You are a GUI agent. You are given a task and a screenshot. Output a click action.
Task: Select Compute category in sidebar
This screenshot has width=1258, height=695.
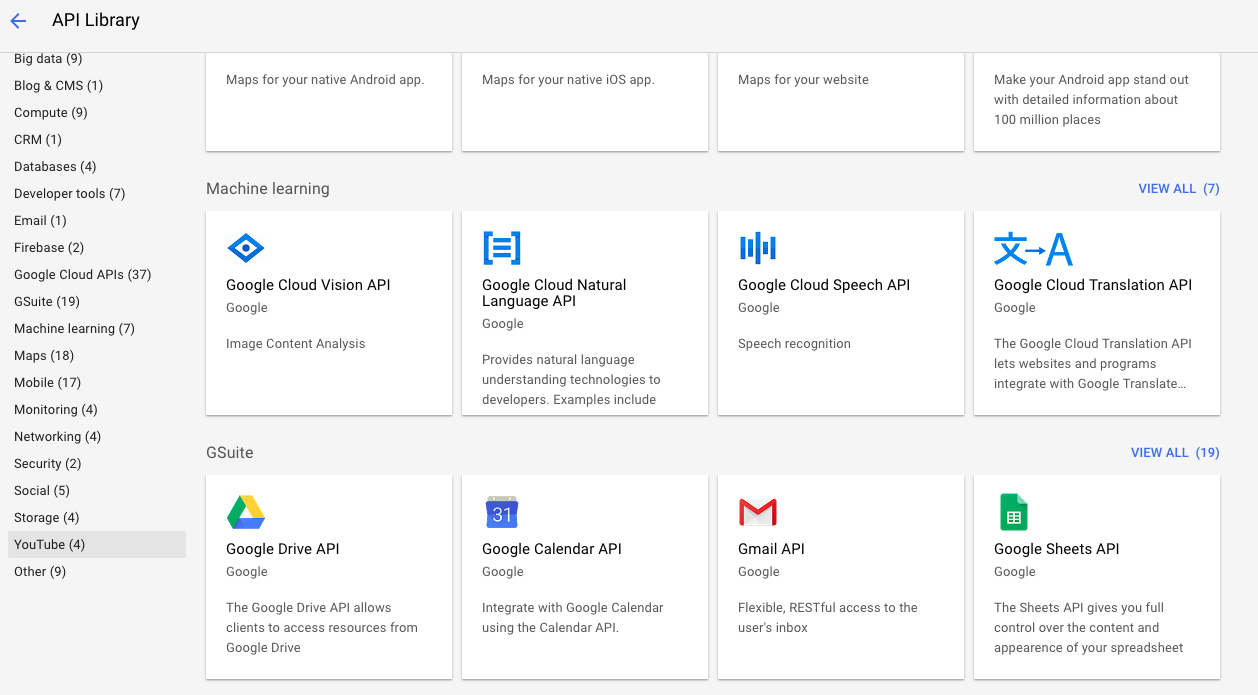pos(51,113)
